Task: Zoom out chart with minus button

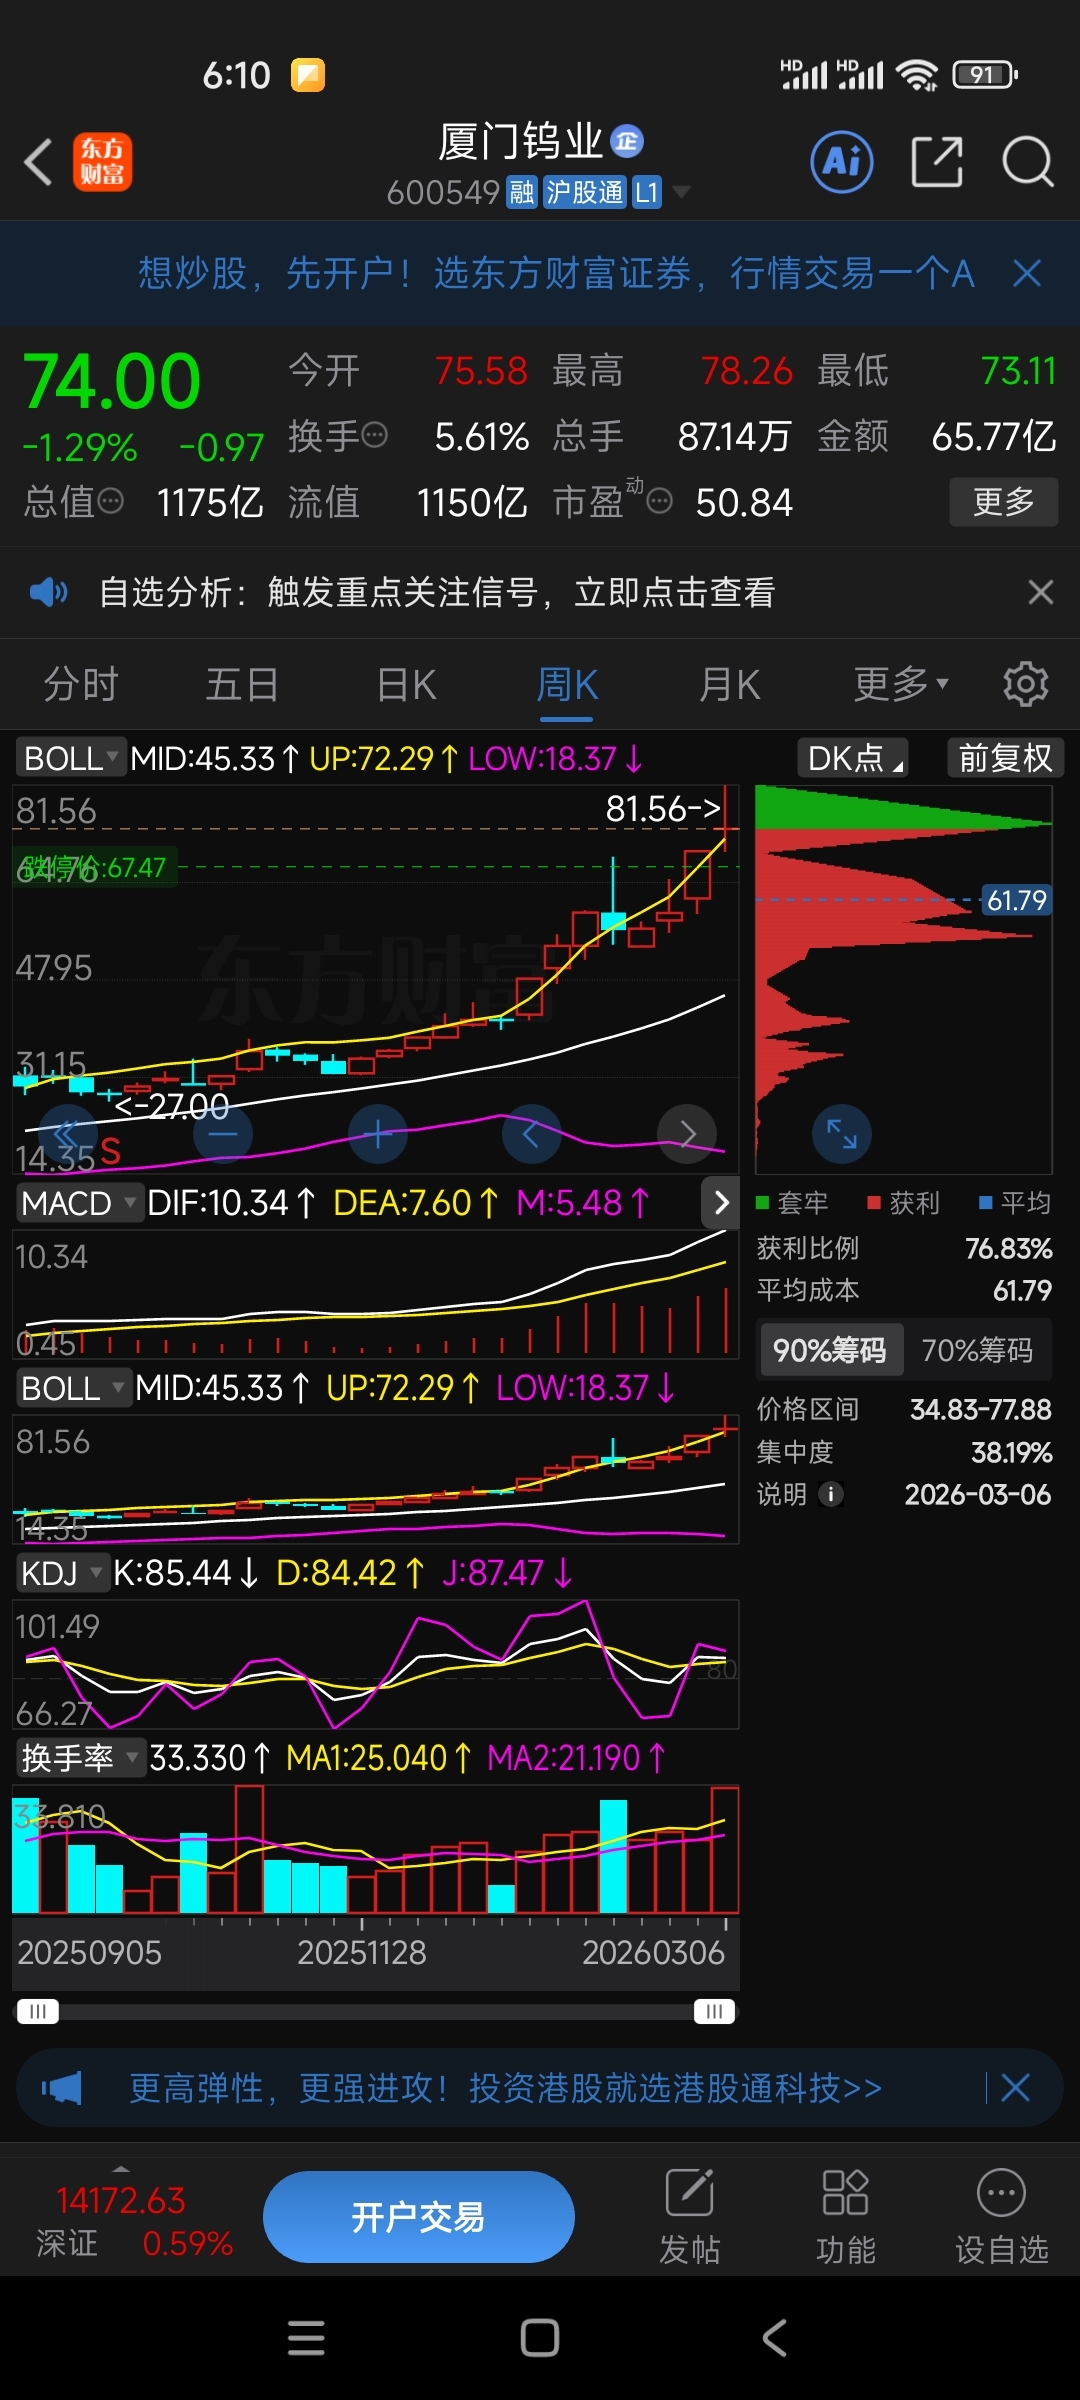Action: (x=222, y=1134)
